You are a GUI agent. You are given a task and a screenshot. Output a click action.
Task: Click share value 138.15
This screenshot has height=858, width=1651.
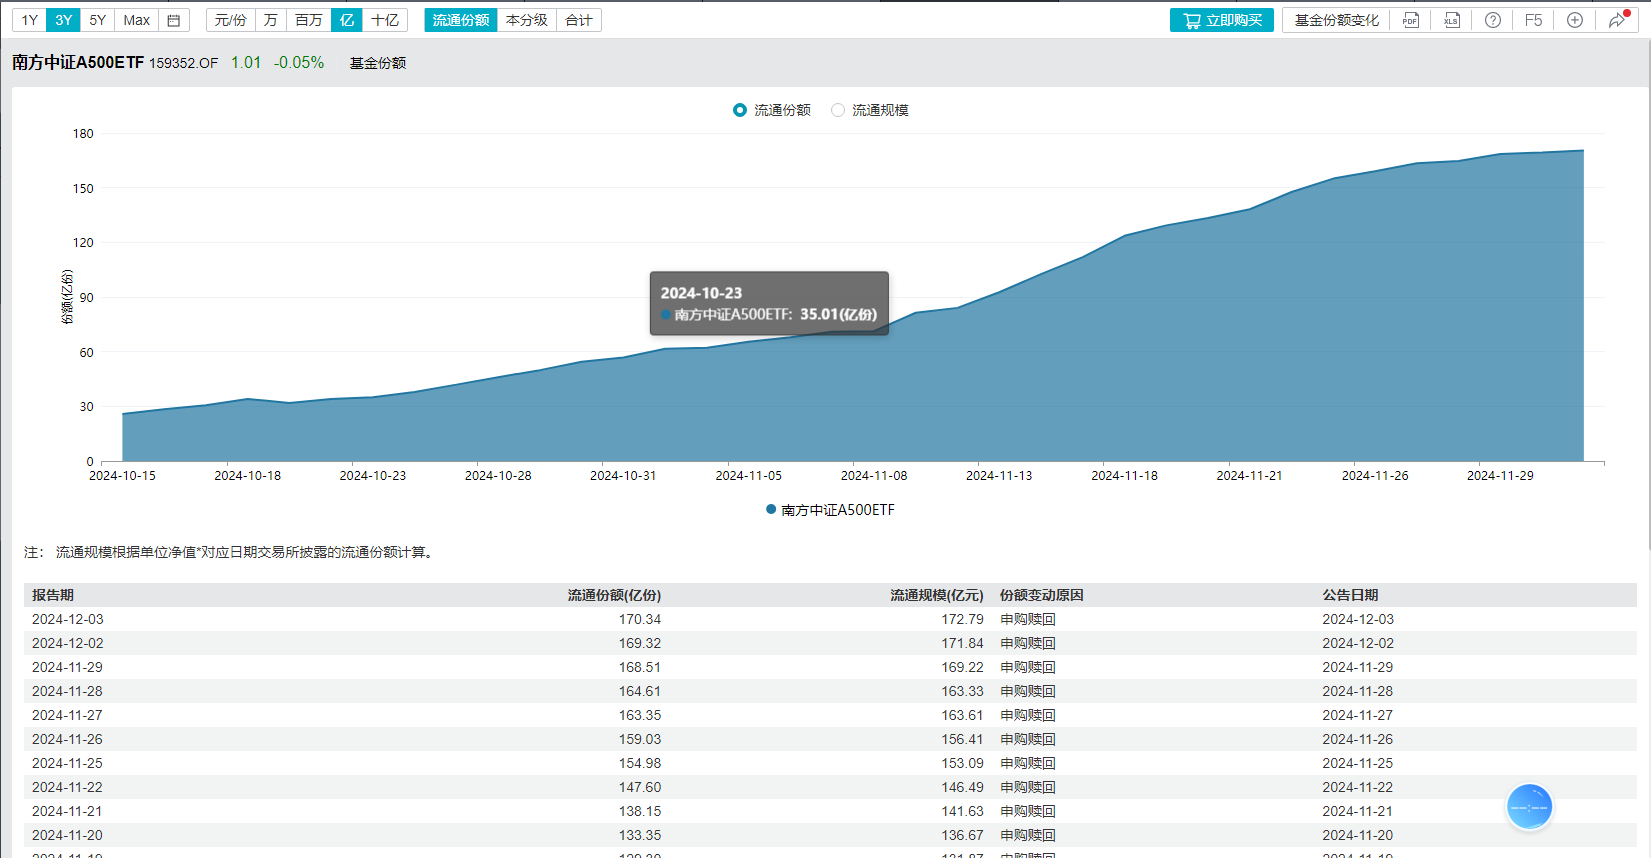click(x=640, y=811)
